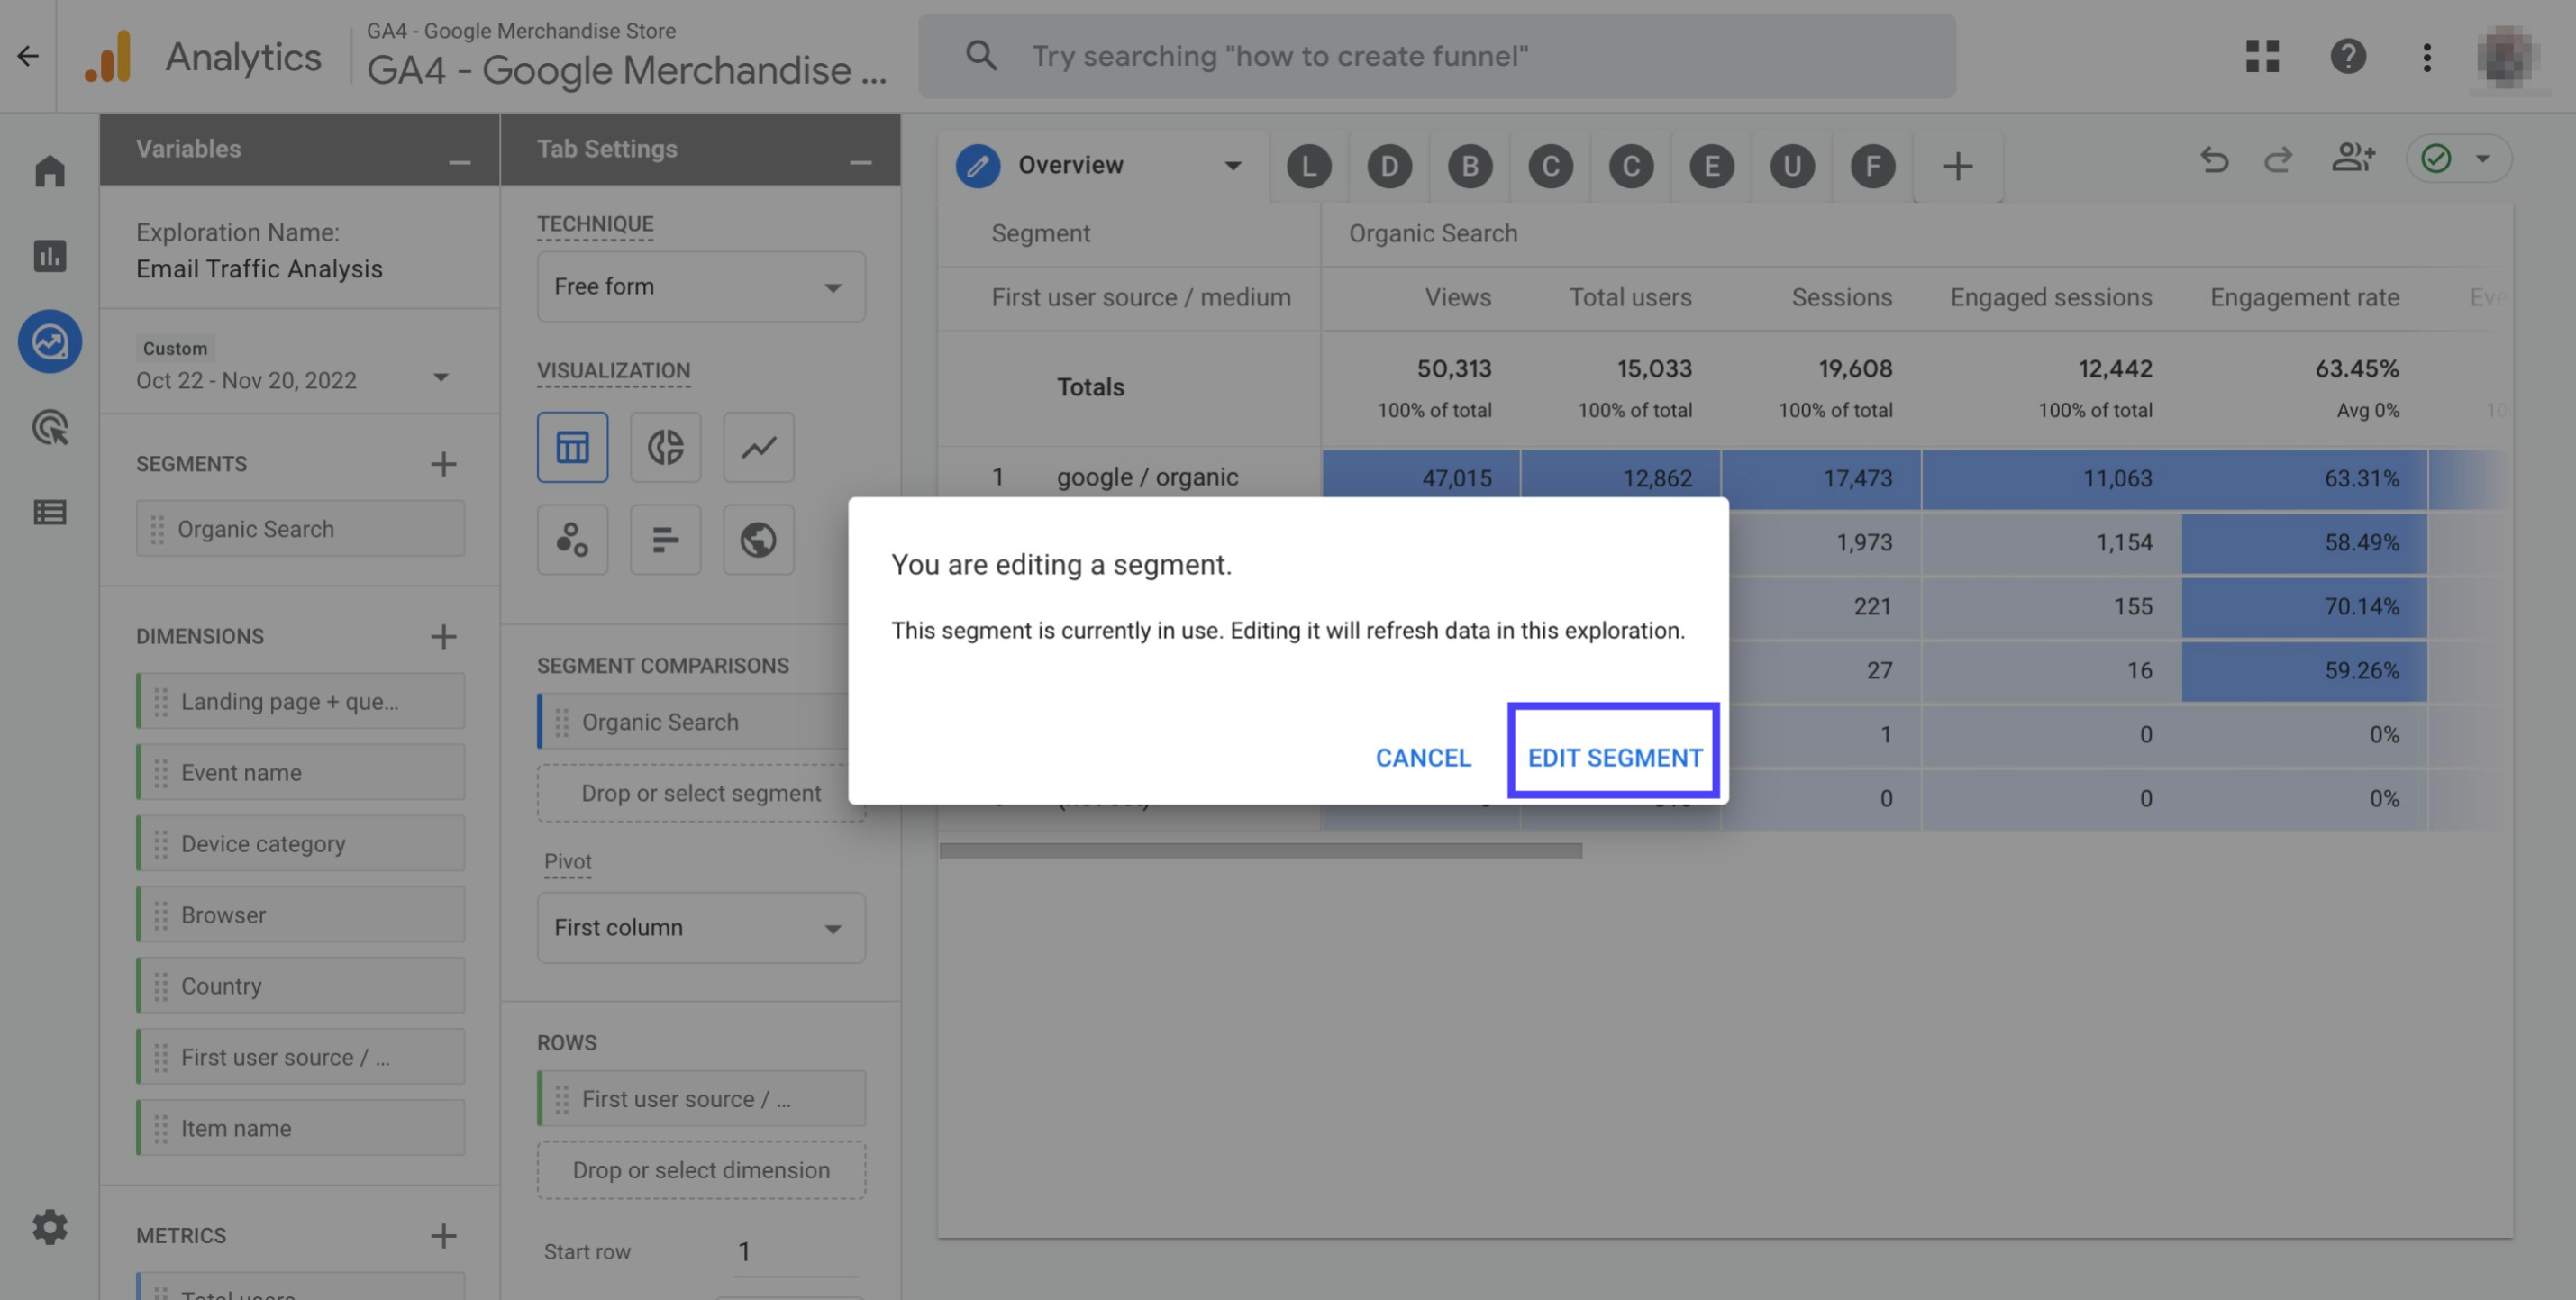The height and width of the screenshot is (1300, 2576).
Task: Open the three-dot more options menu
Action: point(2427,56)
